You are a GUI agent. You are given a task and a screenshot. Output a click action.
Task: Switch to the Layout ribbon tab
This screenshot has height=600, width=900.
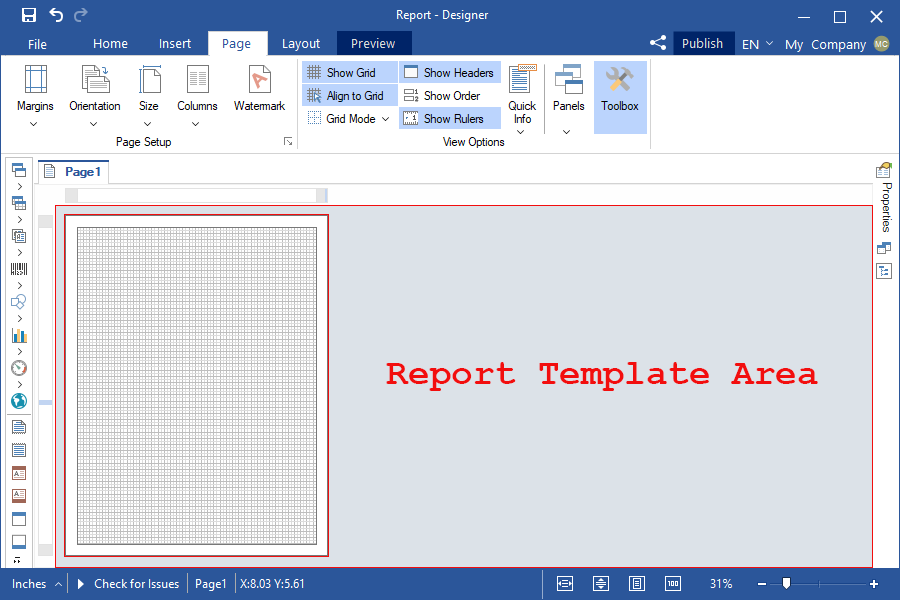[301, 44]
